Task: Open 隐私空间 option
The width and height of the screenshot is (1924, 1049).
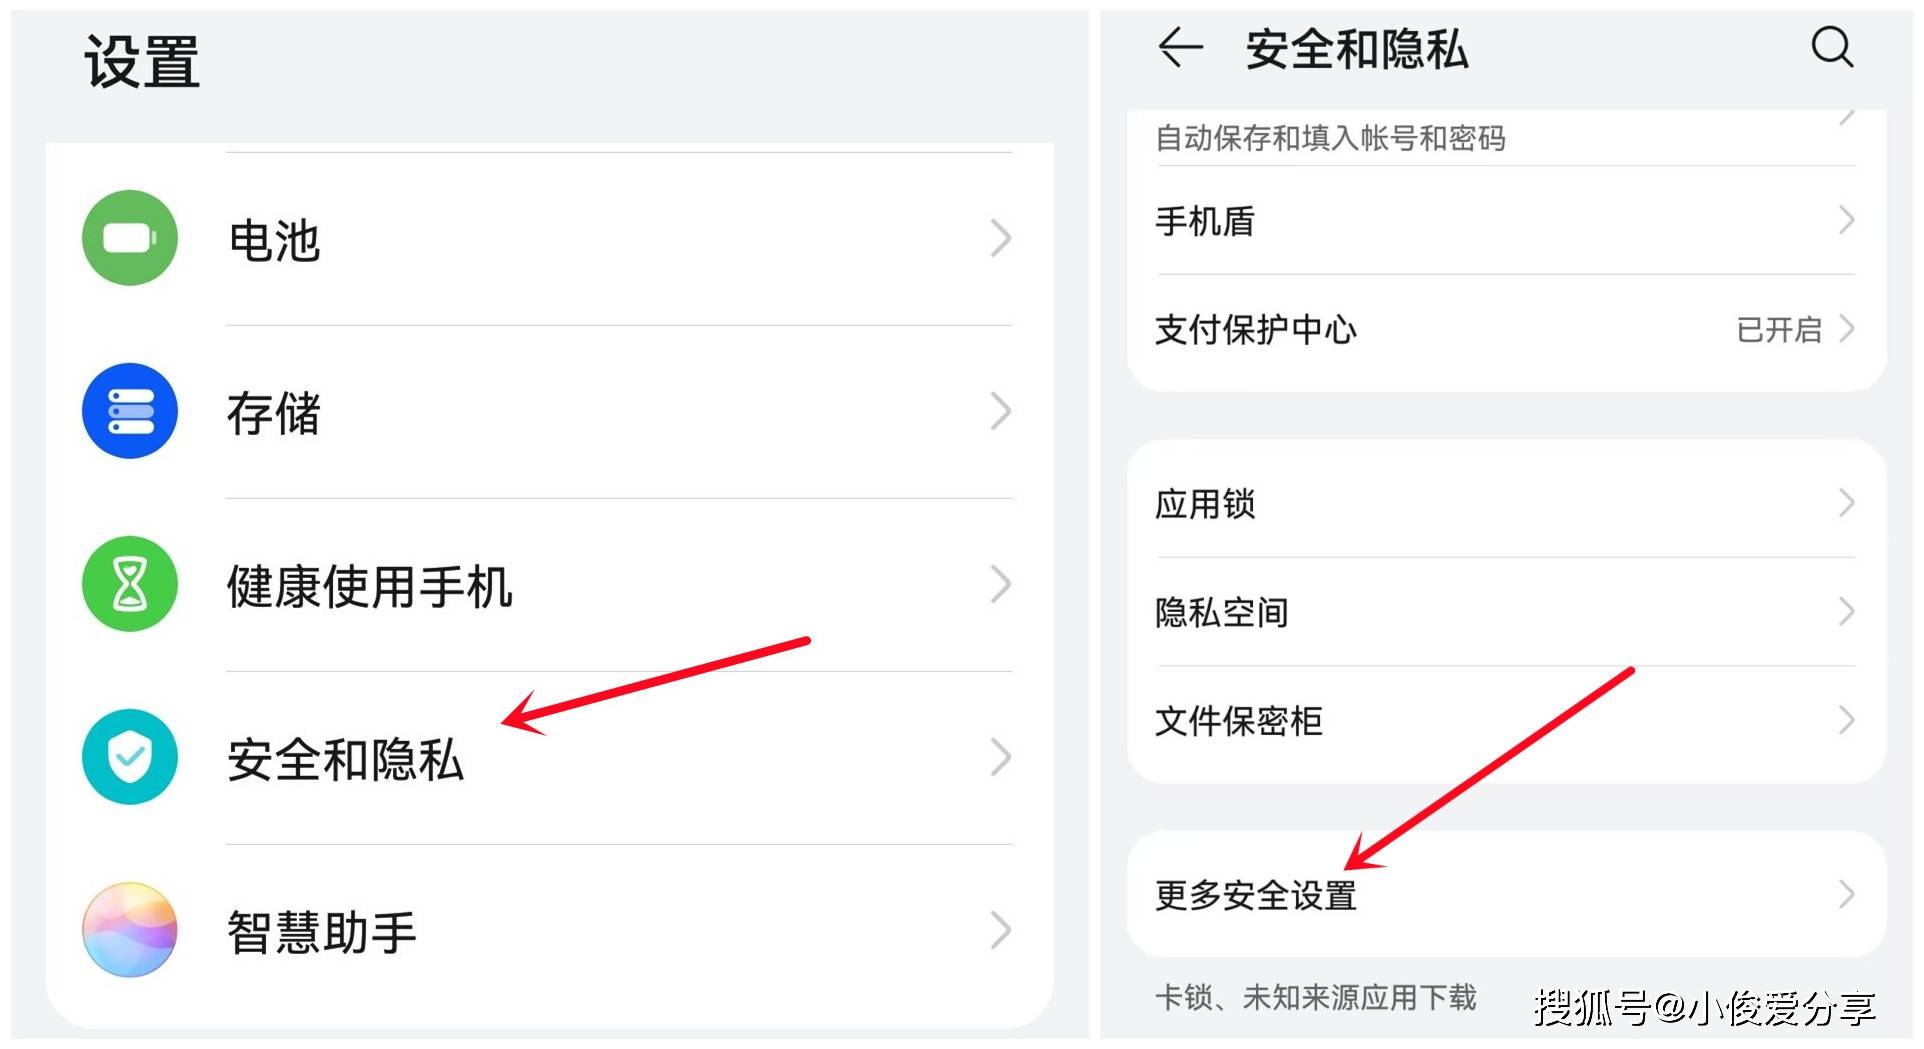Action: tap(1221, 612)
